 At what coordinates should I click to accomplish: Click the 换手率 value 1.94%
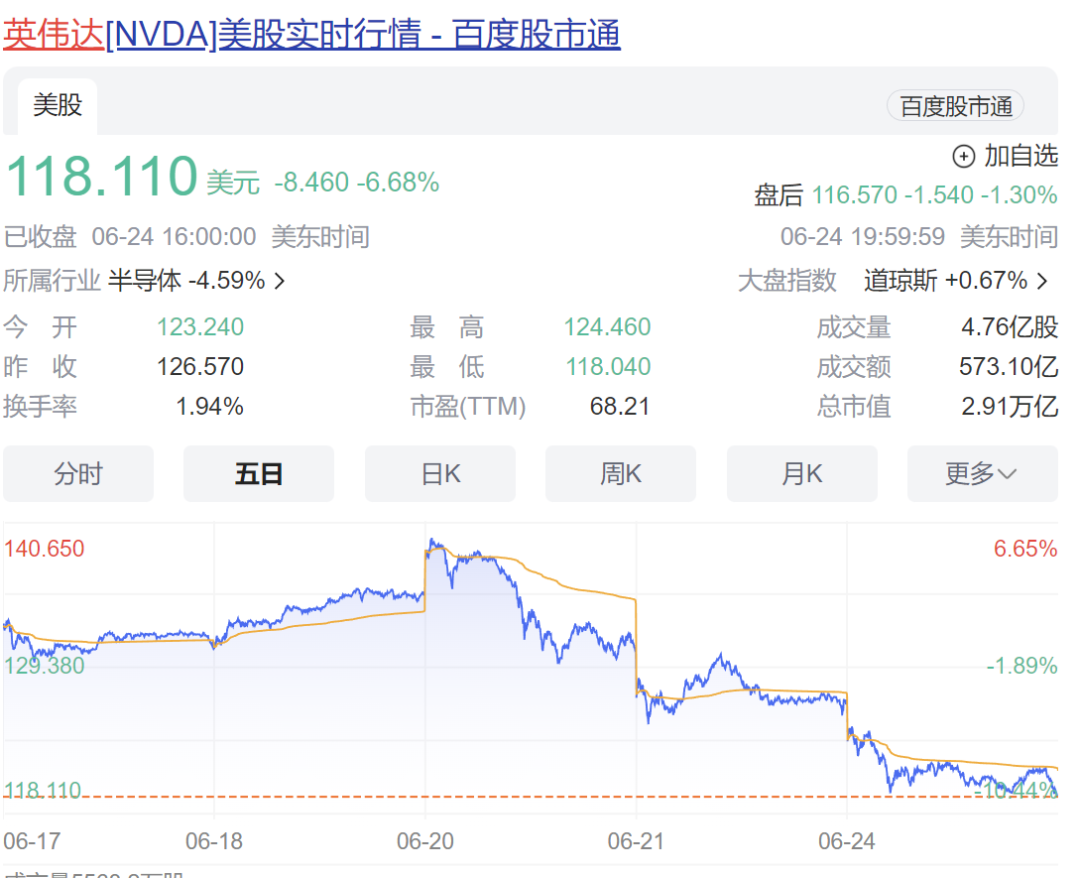point(209,406)
